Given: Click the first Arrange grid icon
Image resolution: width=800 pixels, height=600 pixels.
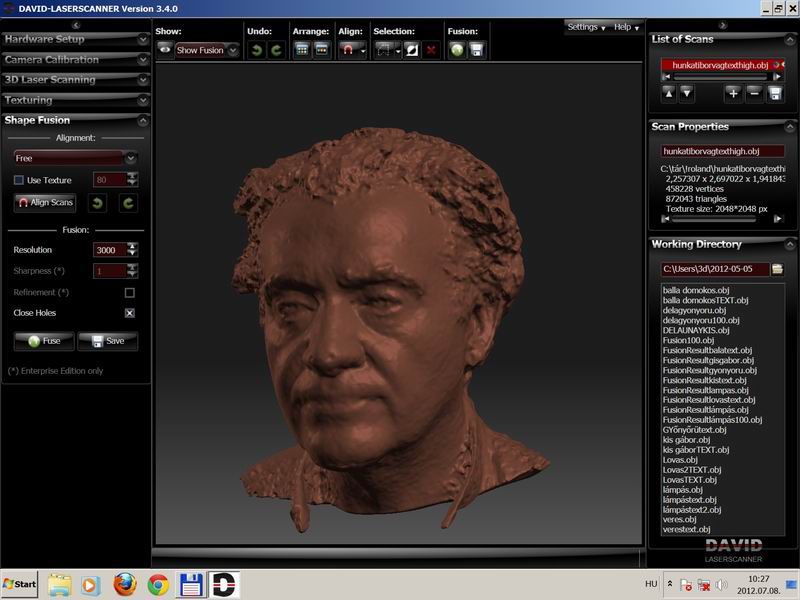Looking at the screenshot, I should [302, 49].
